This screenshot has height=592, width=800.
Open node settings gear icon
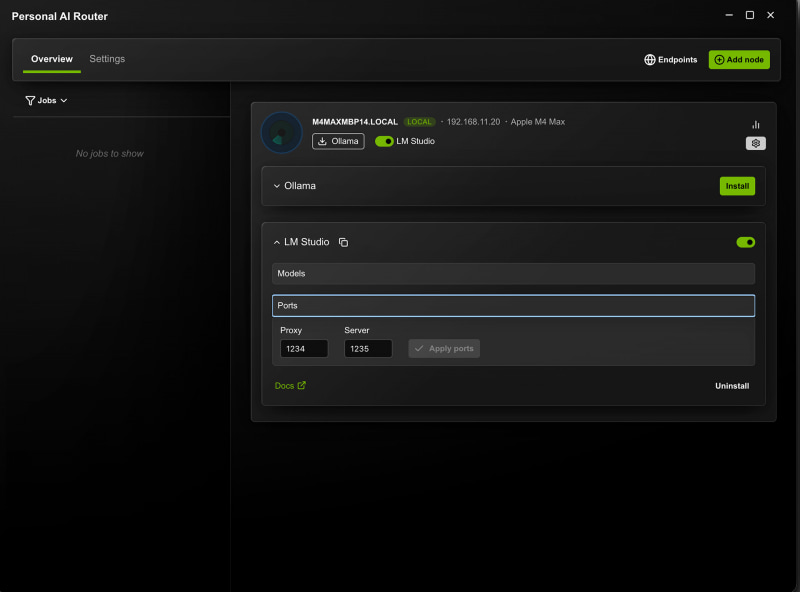756,143
